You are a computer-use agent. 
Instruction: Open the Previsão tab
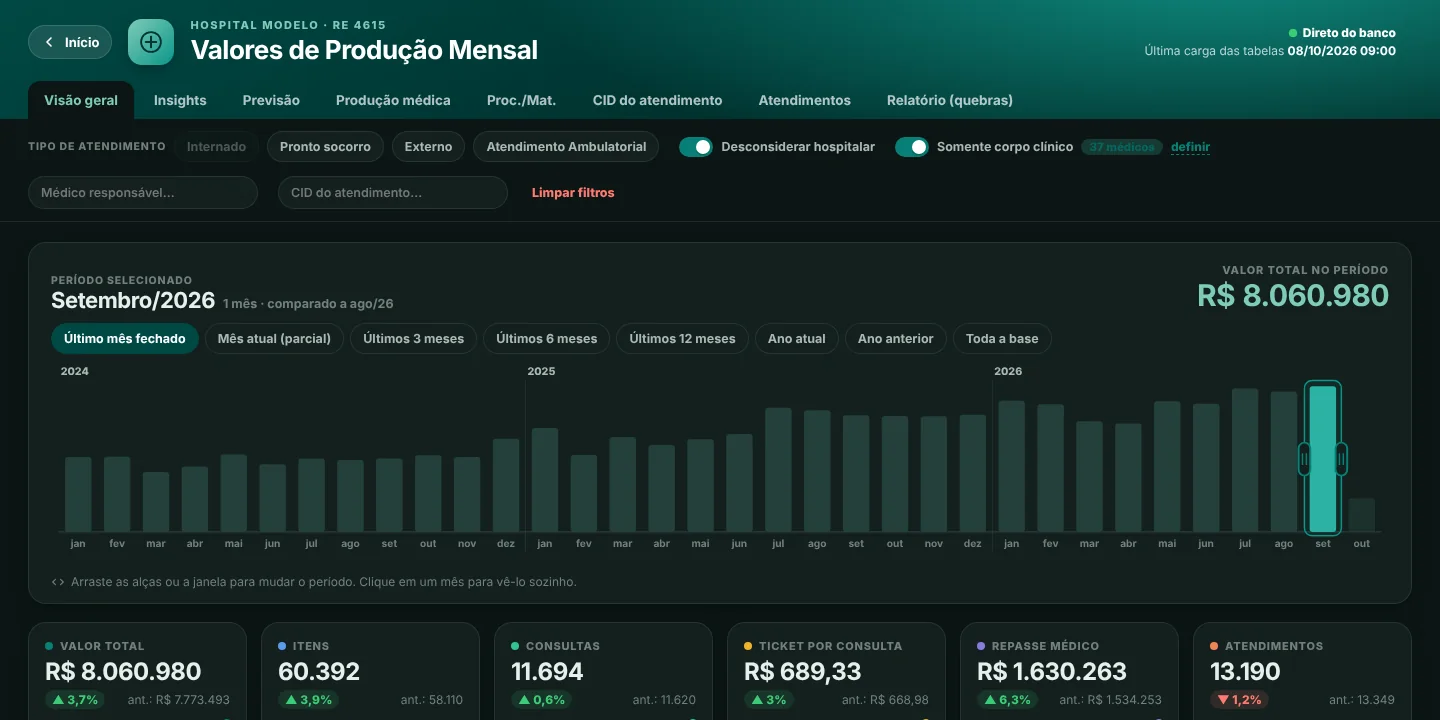coord(271,100)
